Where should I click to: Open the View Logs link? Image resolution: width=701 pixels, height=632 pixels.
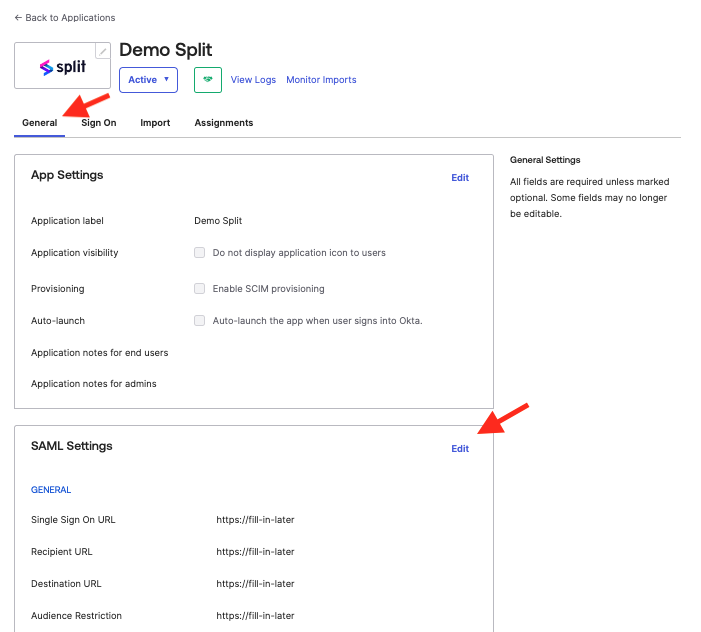[x=253, y=80]
